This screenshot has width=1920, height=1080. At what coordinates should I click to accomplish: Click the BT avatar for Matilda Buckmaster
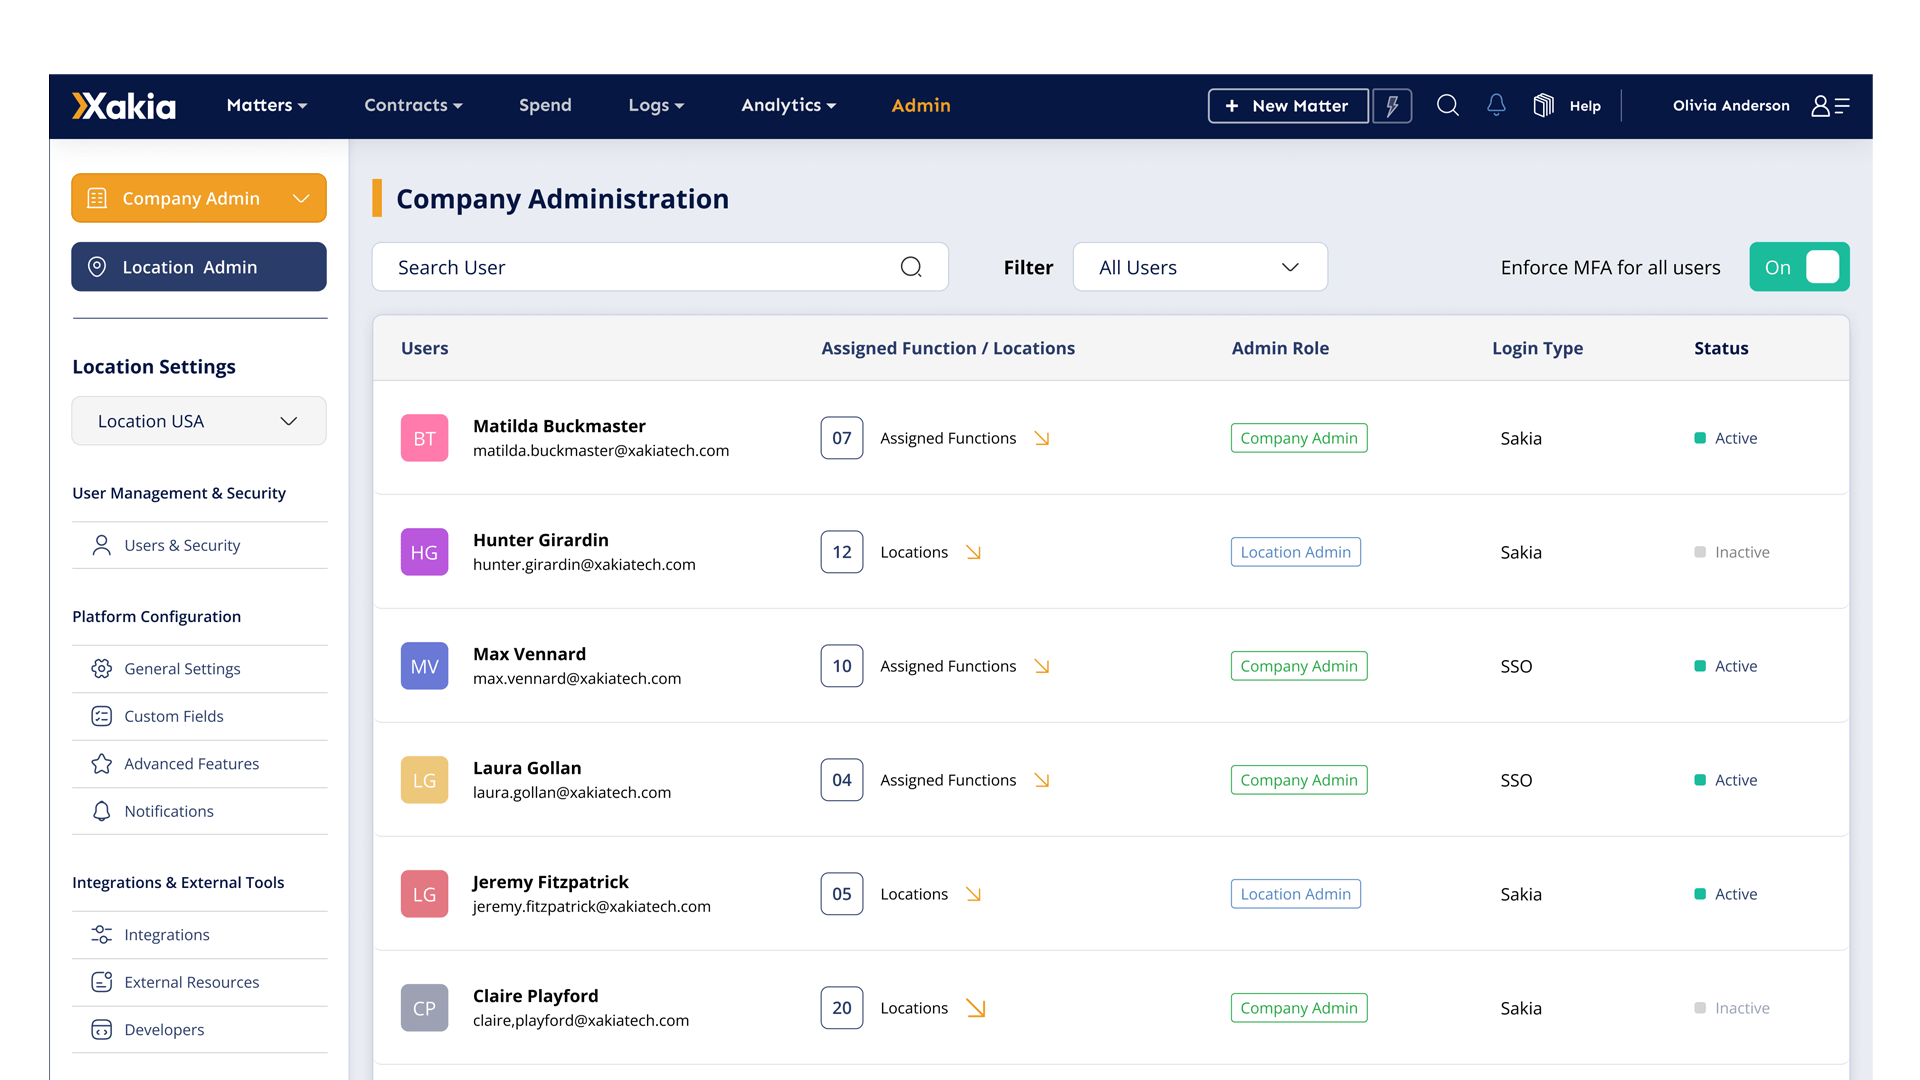tap(424, 438)
